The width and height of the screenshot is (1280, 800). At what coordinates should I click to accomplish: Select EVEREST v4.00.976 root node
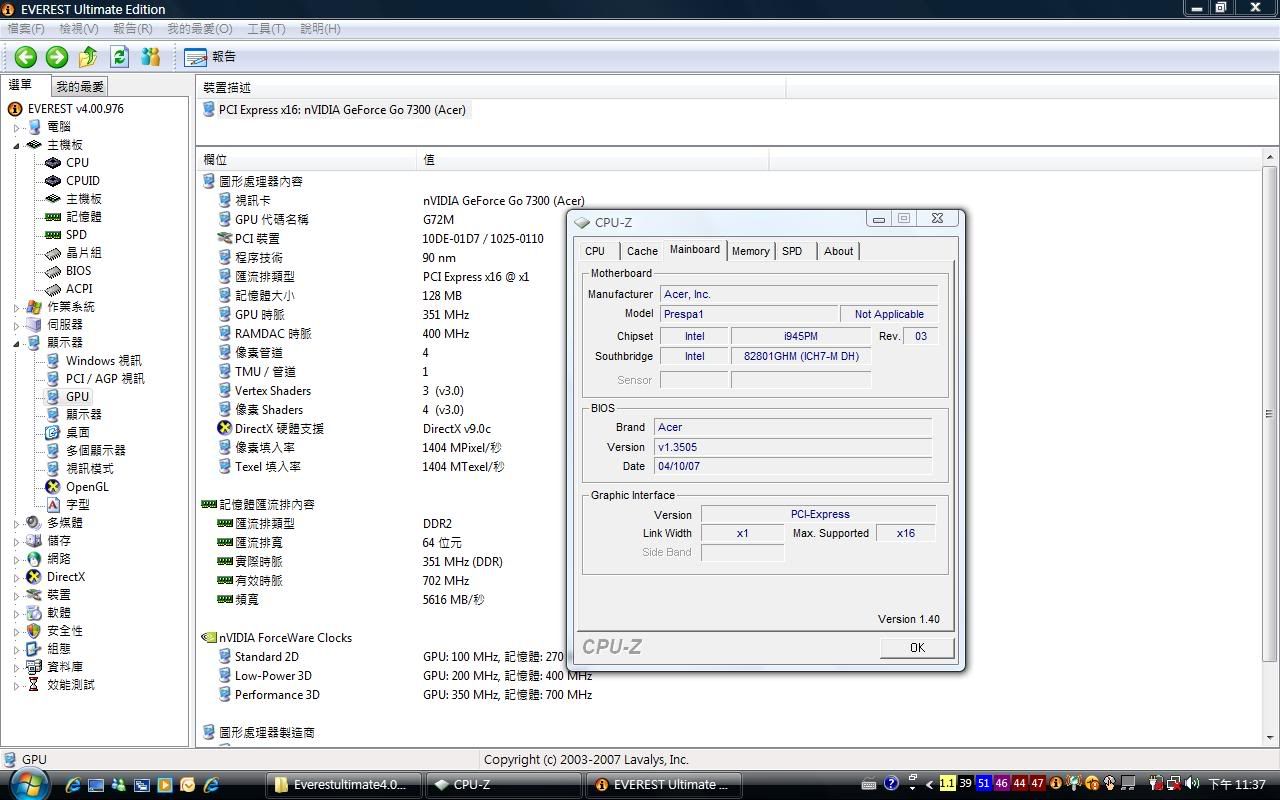tap(76, 109)
